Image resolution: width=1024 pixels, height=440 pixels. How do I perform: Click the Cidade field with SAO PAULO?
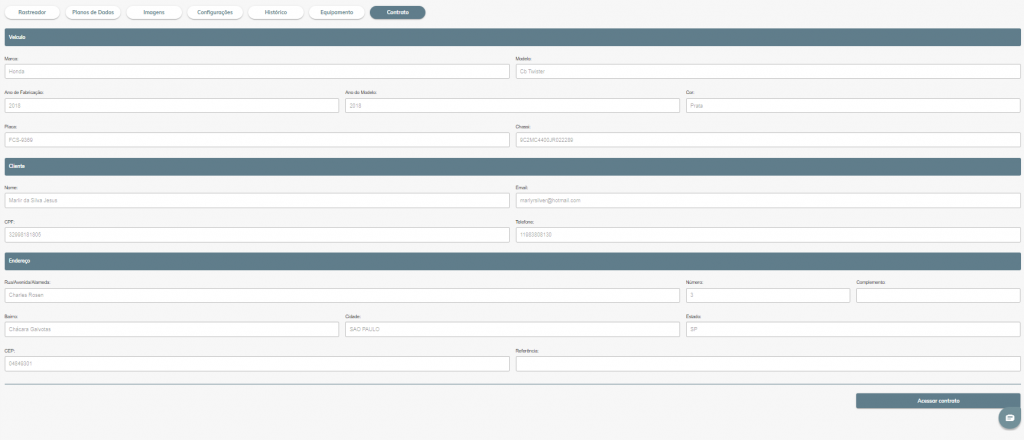513,329
